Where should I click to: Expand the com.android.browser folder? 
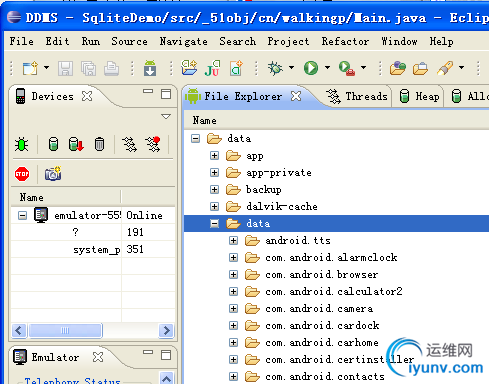[x=234, y=275]
